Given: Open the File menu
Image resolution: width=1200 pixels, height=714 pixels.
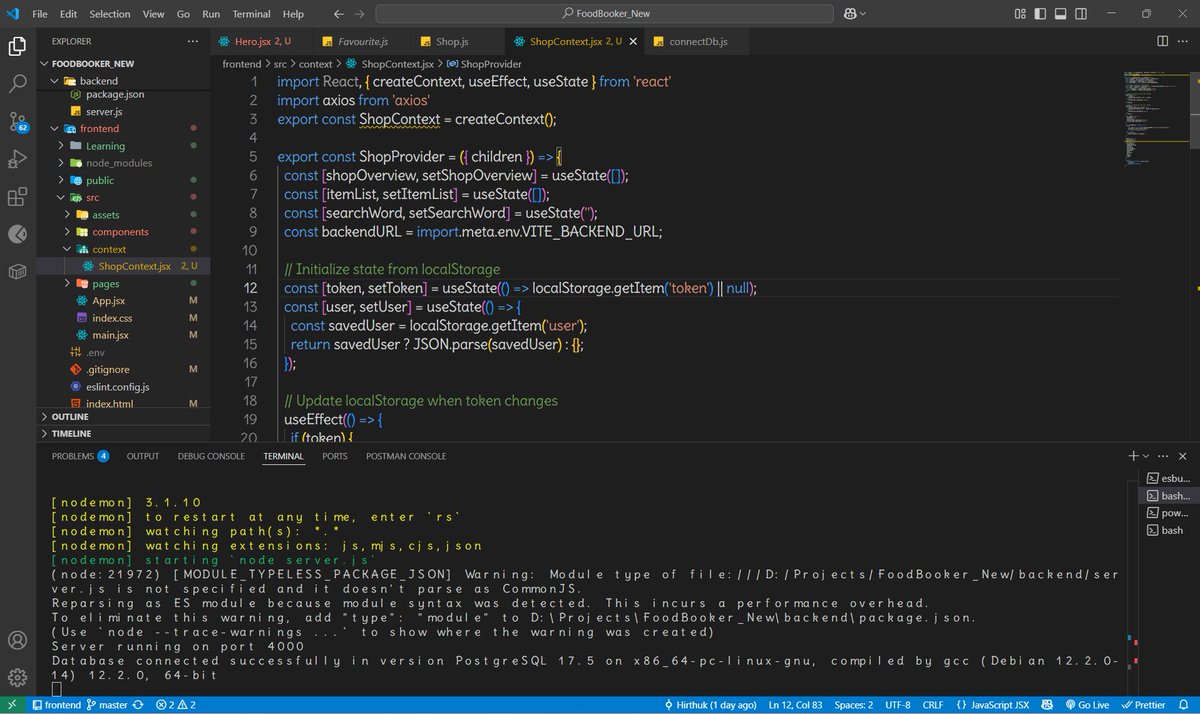Looking at the screenshot, I should click(x=39, y=14).
